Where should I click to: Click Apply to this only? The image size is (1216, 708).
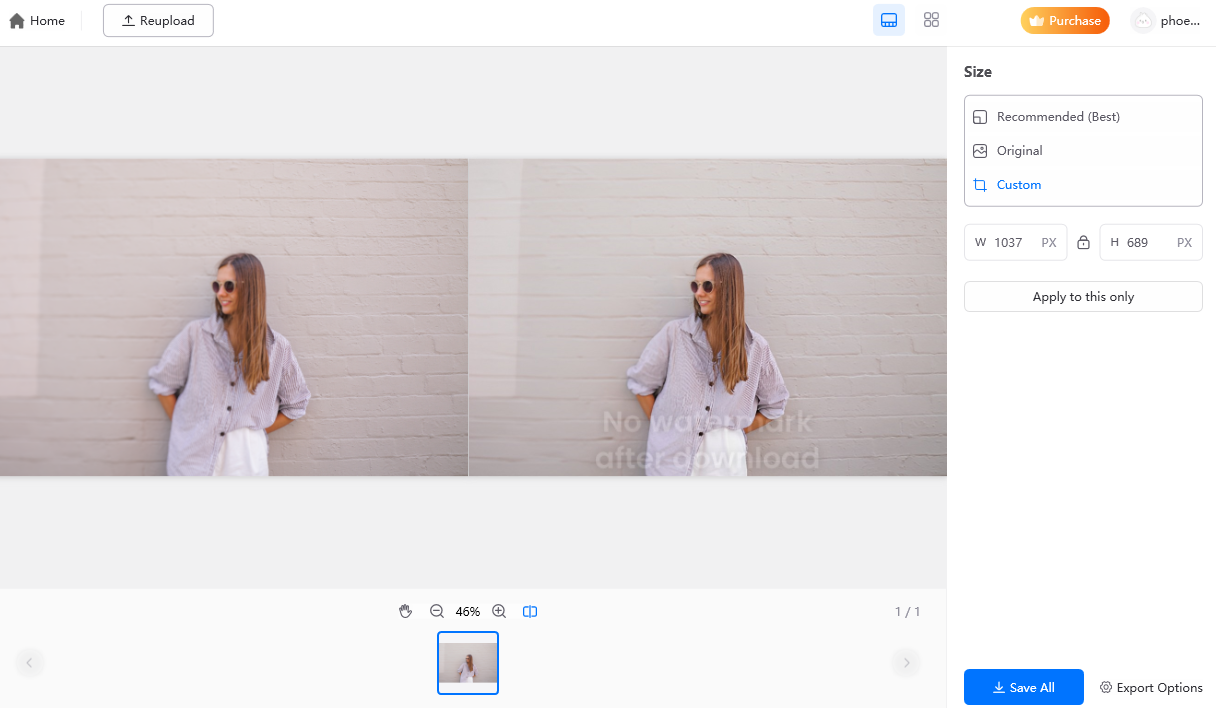point(1083,297)
